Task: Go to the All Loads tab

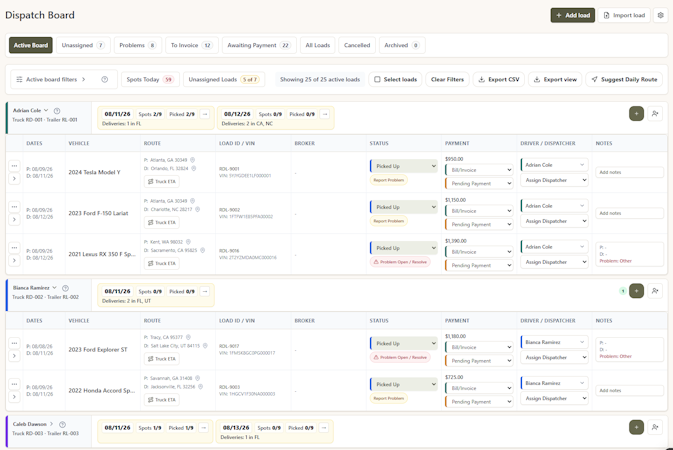Action: (318, 45)
